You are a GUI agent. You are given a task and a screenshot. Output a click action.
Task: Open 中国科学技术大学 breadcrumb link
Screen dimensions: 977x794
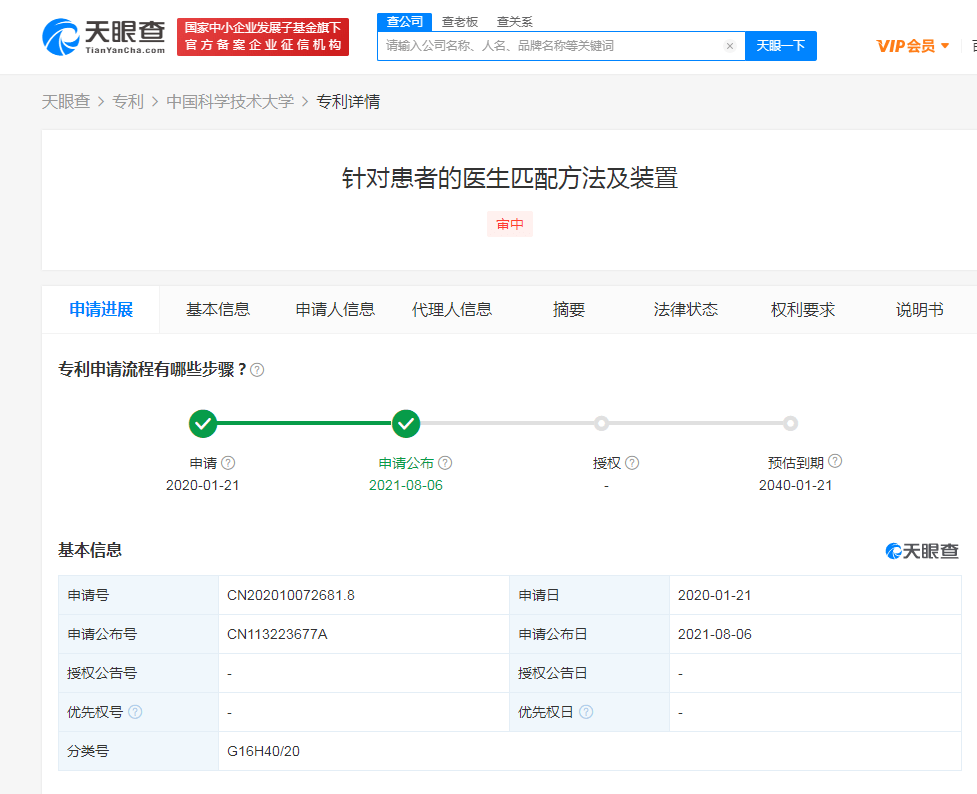(230, 102)
